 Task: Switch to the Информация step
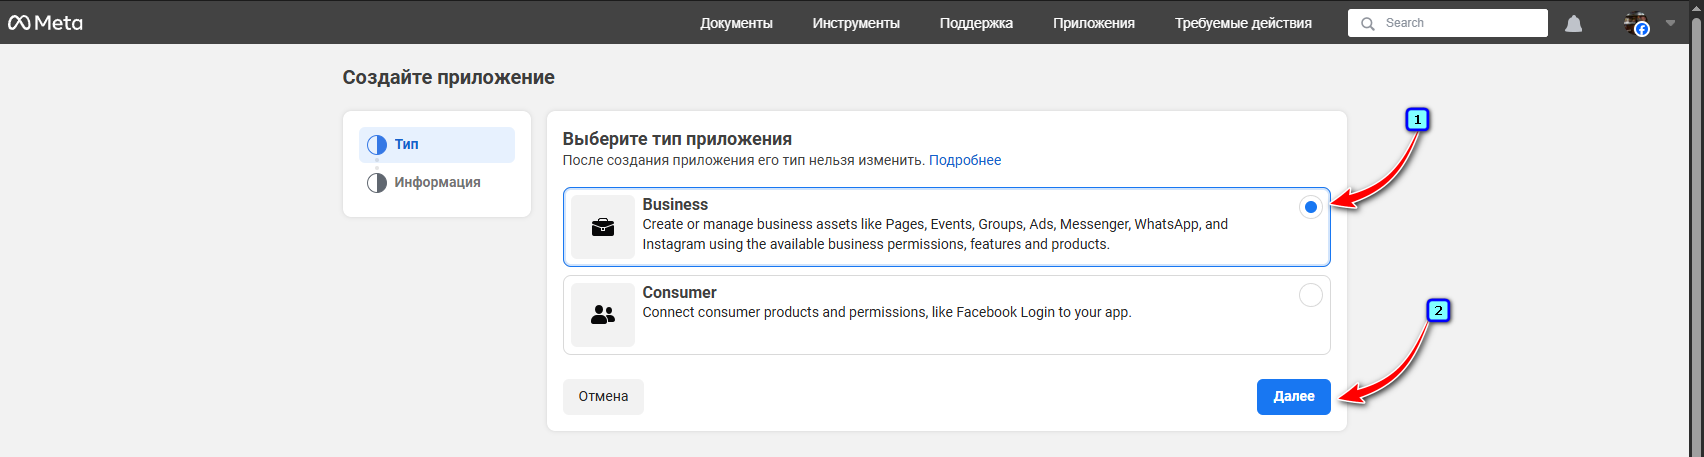click(x=437, y=183)
